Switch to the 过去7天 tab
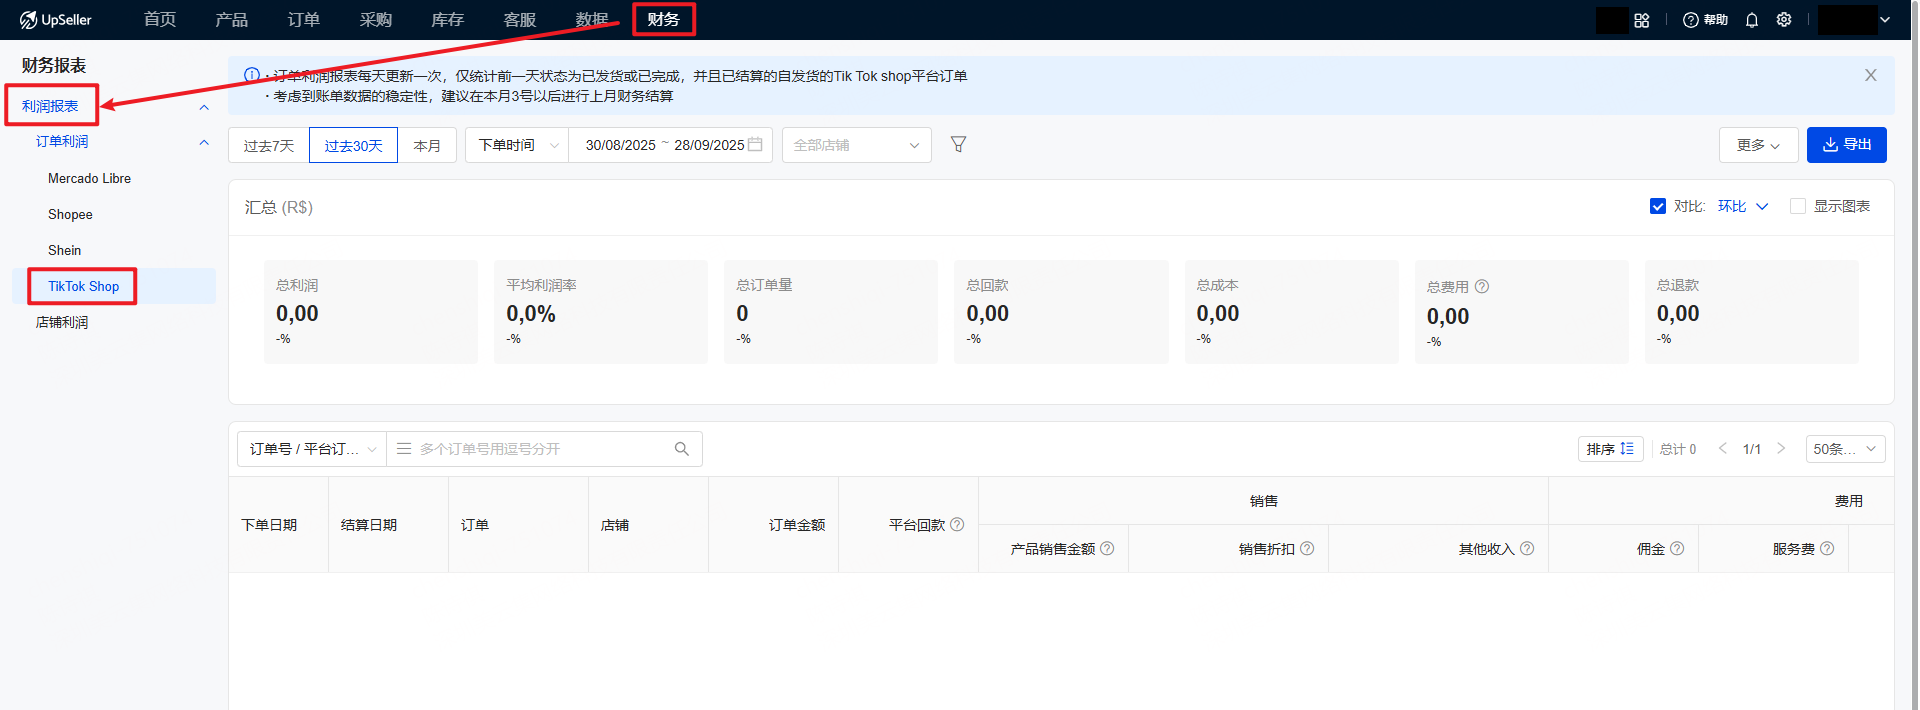The width and height of the screenshot is (1920, 710). (269, 145)
